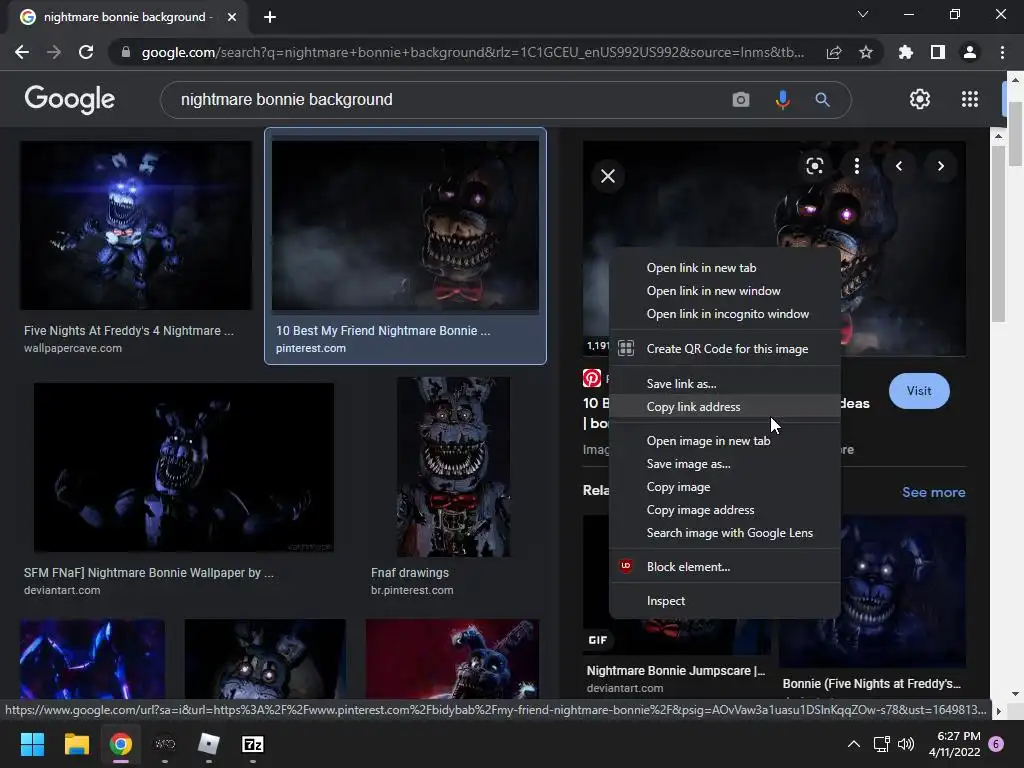
Task: Open the Google apps grid
Action: pos(970,99)
